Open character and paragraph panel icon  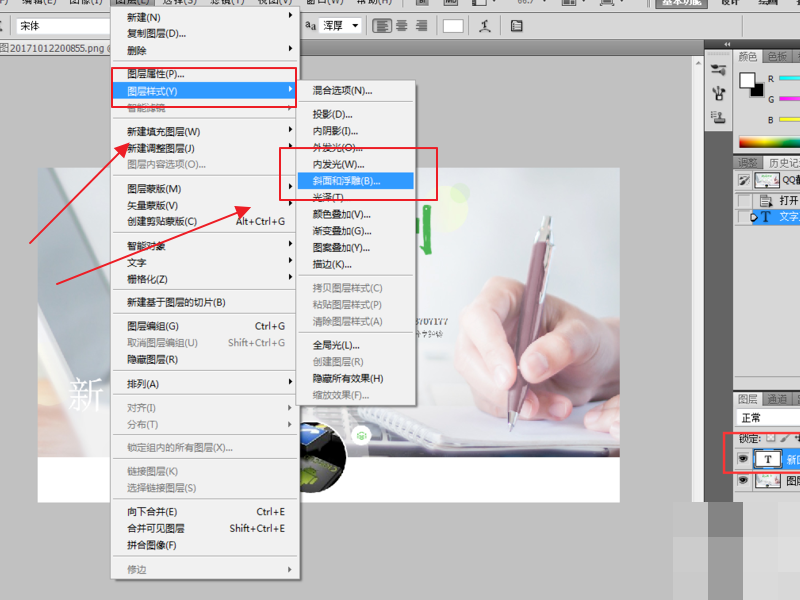(516, 26)
